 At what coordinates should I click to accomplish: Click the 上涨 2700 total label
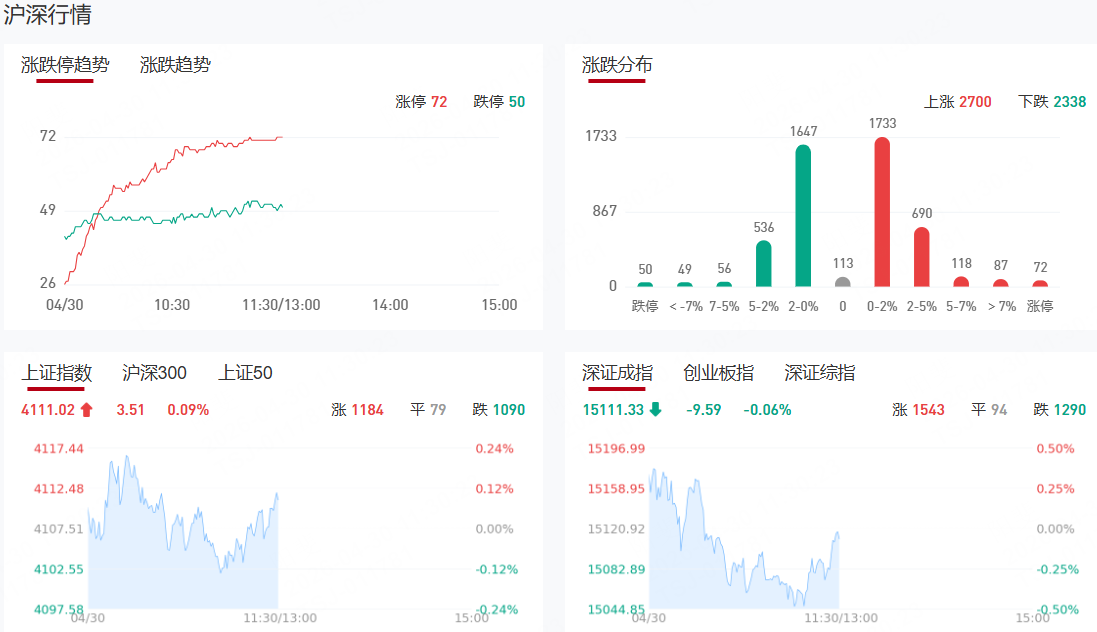click(x=957, y=102)
